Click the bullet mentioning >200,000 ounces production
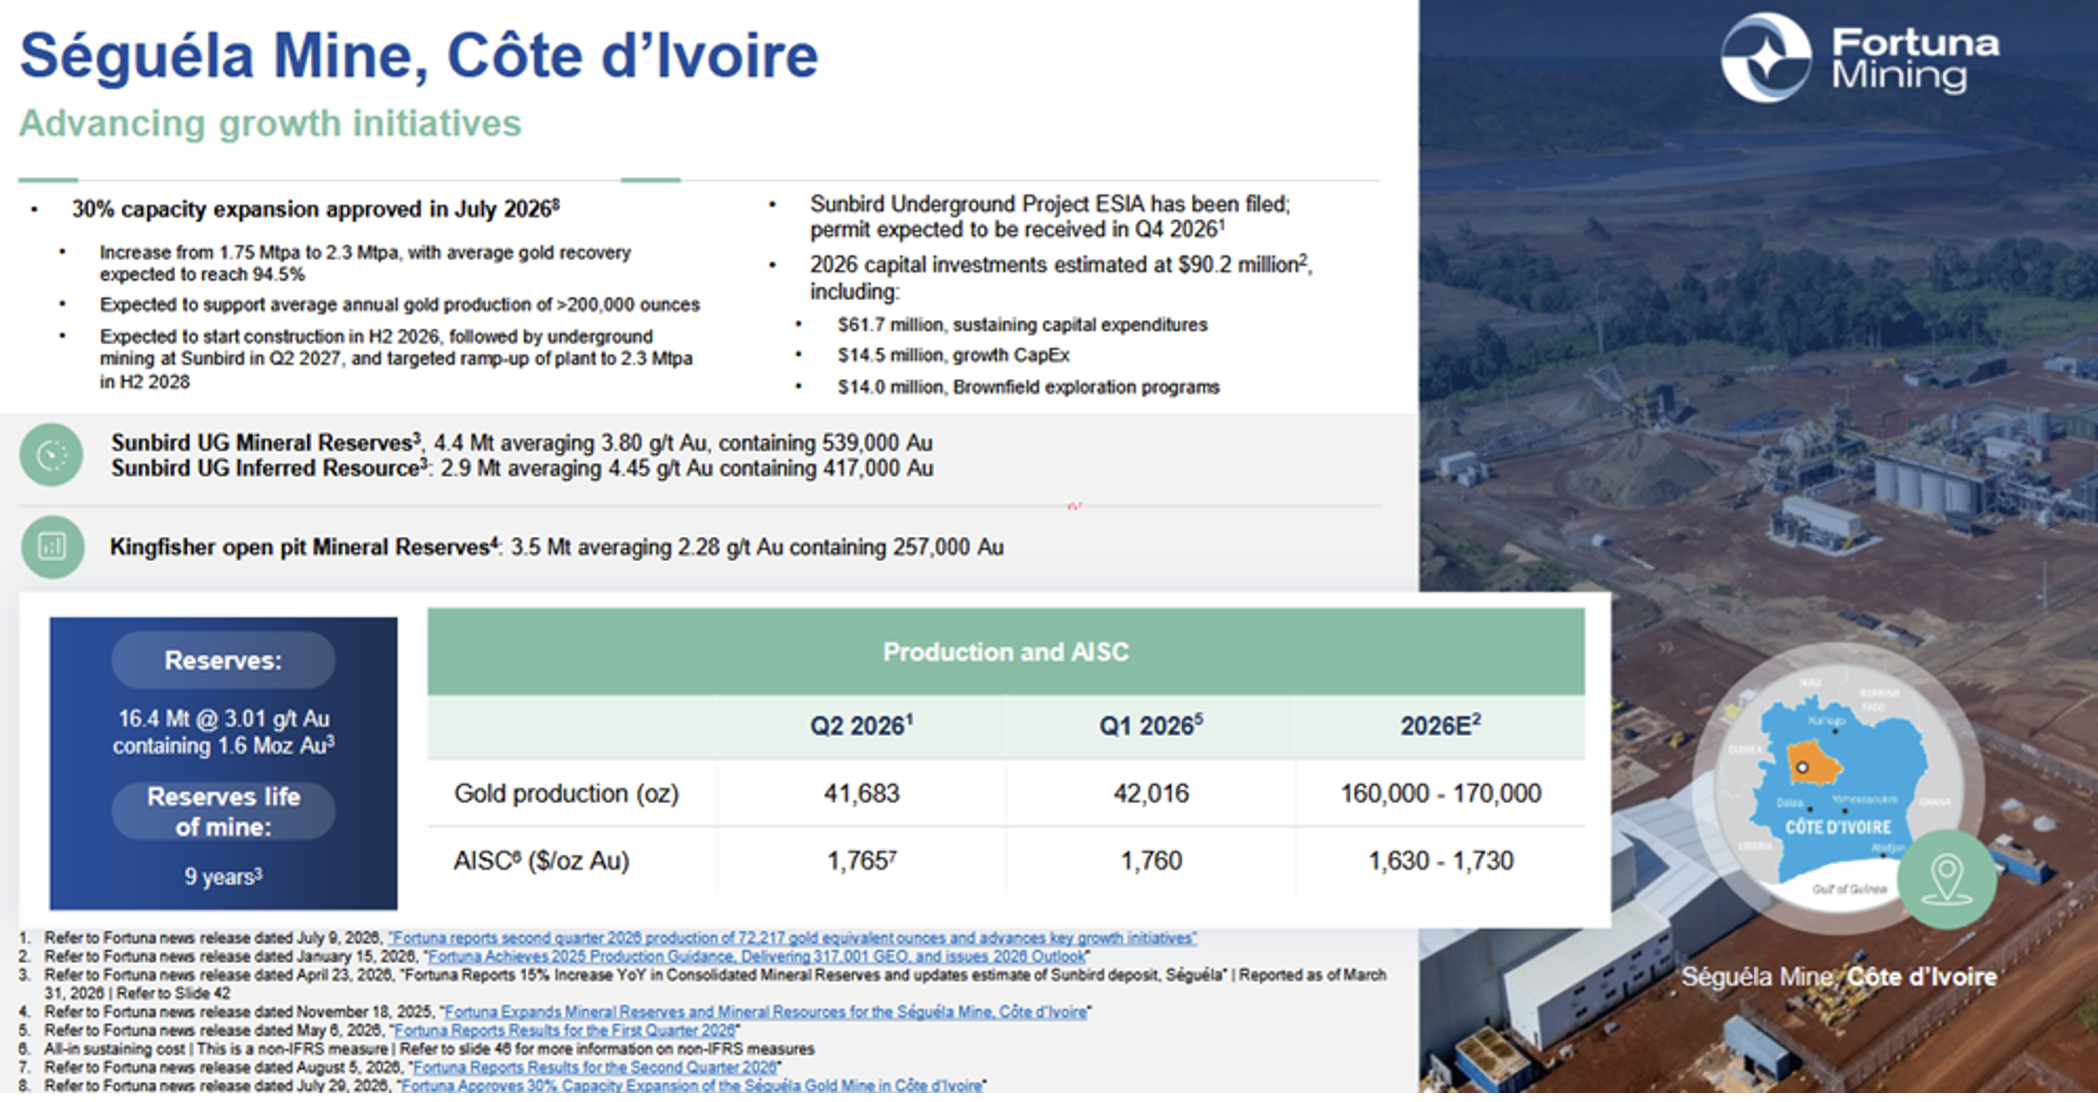The height and width of the screenshot is (1102, 2098). 399,305
